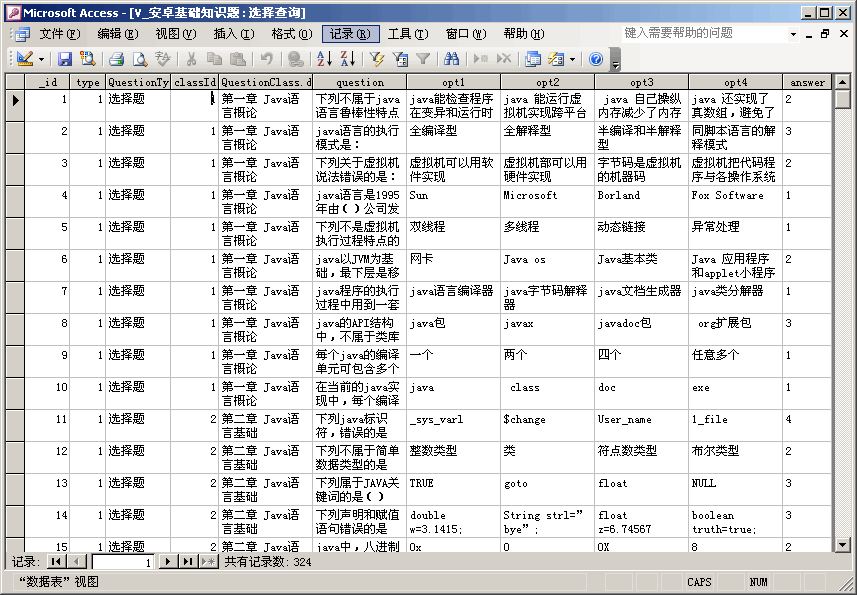Save the query with the floppy icon

point(65,58)
